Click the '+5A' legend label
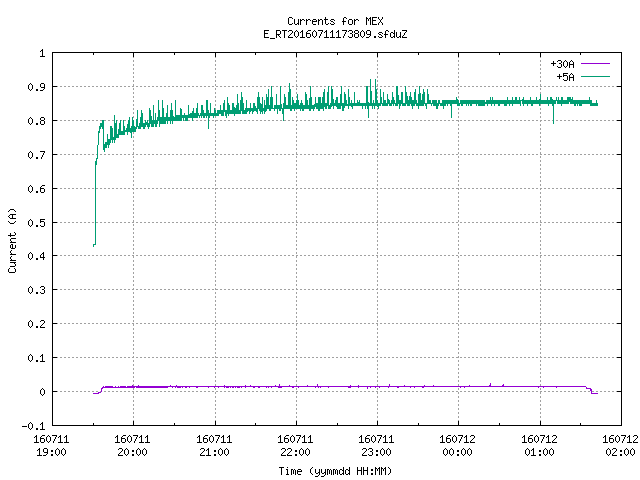640x480 pixels. (x=565, y=77)
